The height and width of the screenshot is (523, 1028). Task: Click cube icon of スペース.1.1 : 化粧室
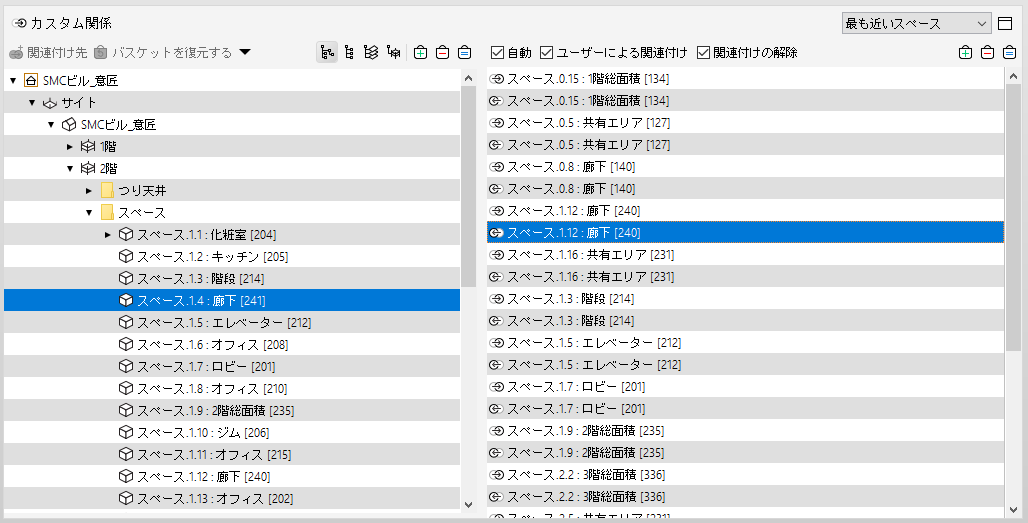click(126, 235)
